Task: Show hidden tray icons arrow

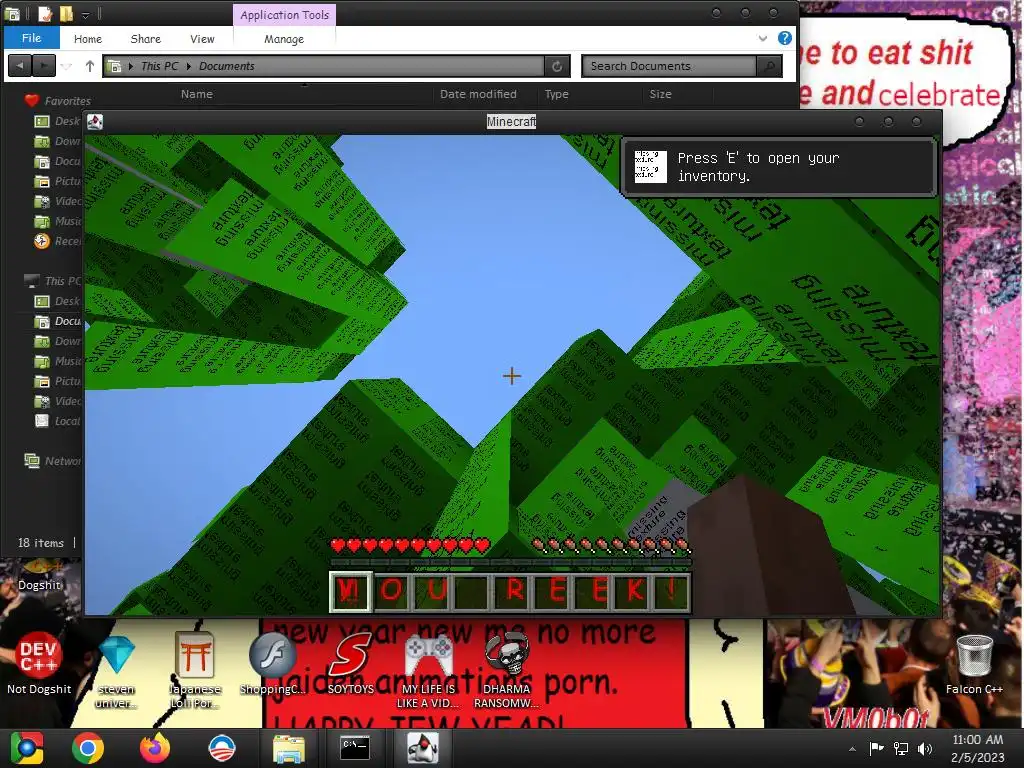Action: (x=852, y=749)
